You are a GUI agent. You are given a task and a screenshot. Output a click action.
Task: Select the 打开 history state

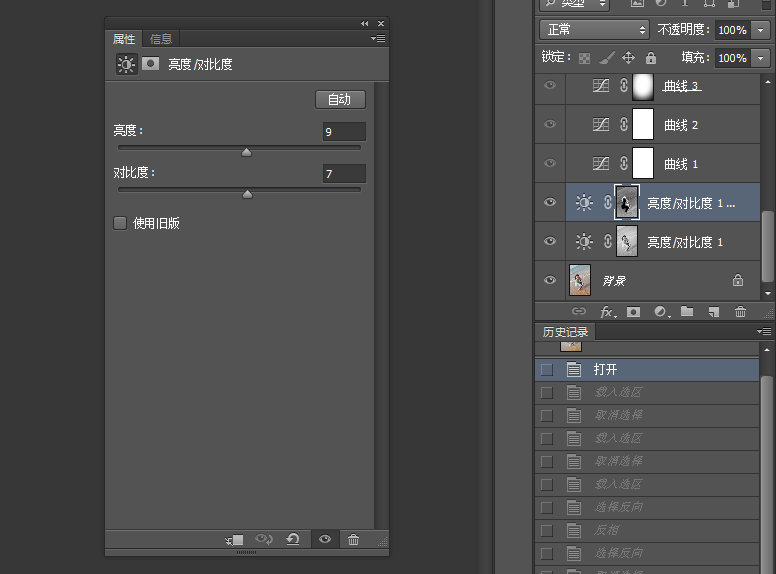coord(647,370)
